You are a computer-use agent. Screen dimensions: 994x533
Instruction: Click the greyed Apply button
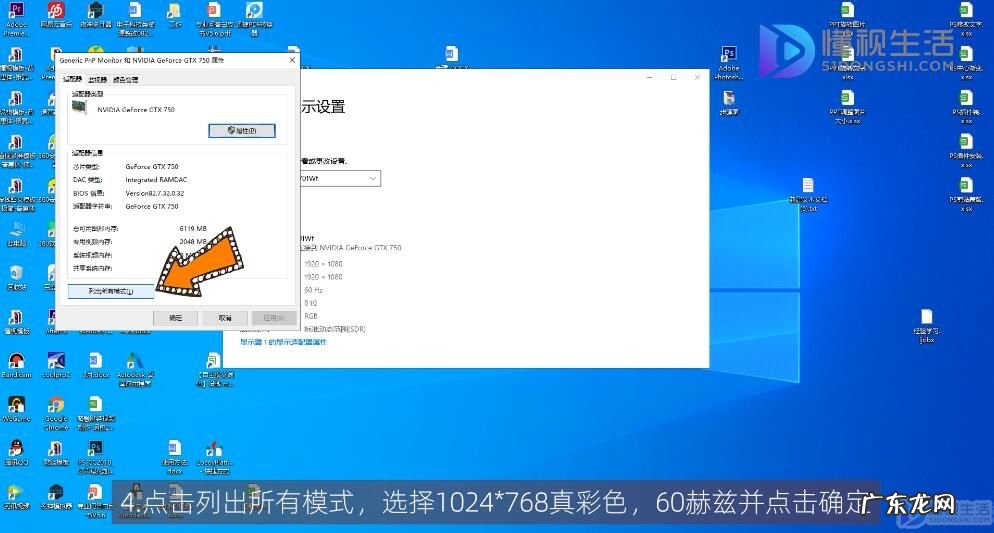[274, 318]
